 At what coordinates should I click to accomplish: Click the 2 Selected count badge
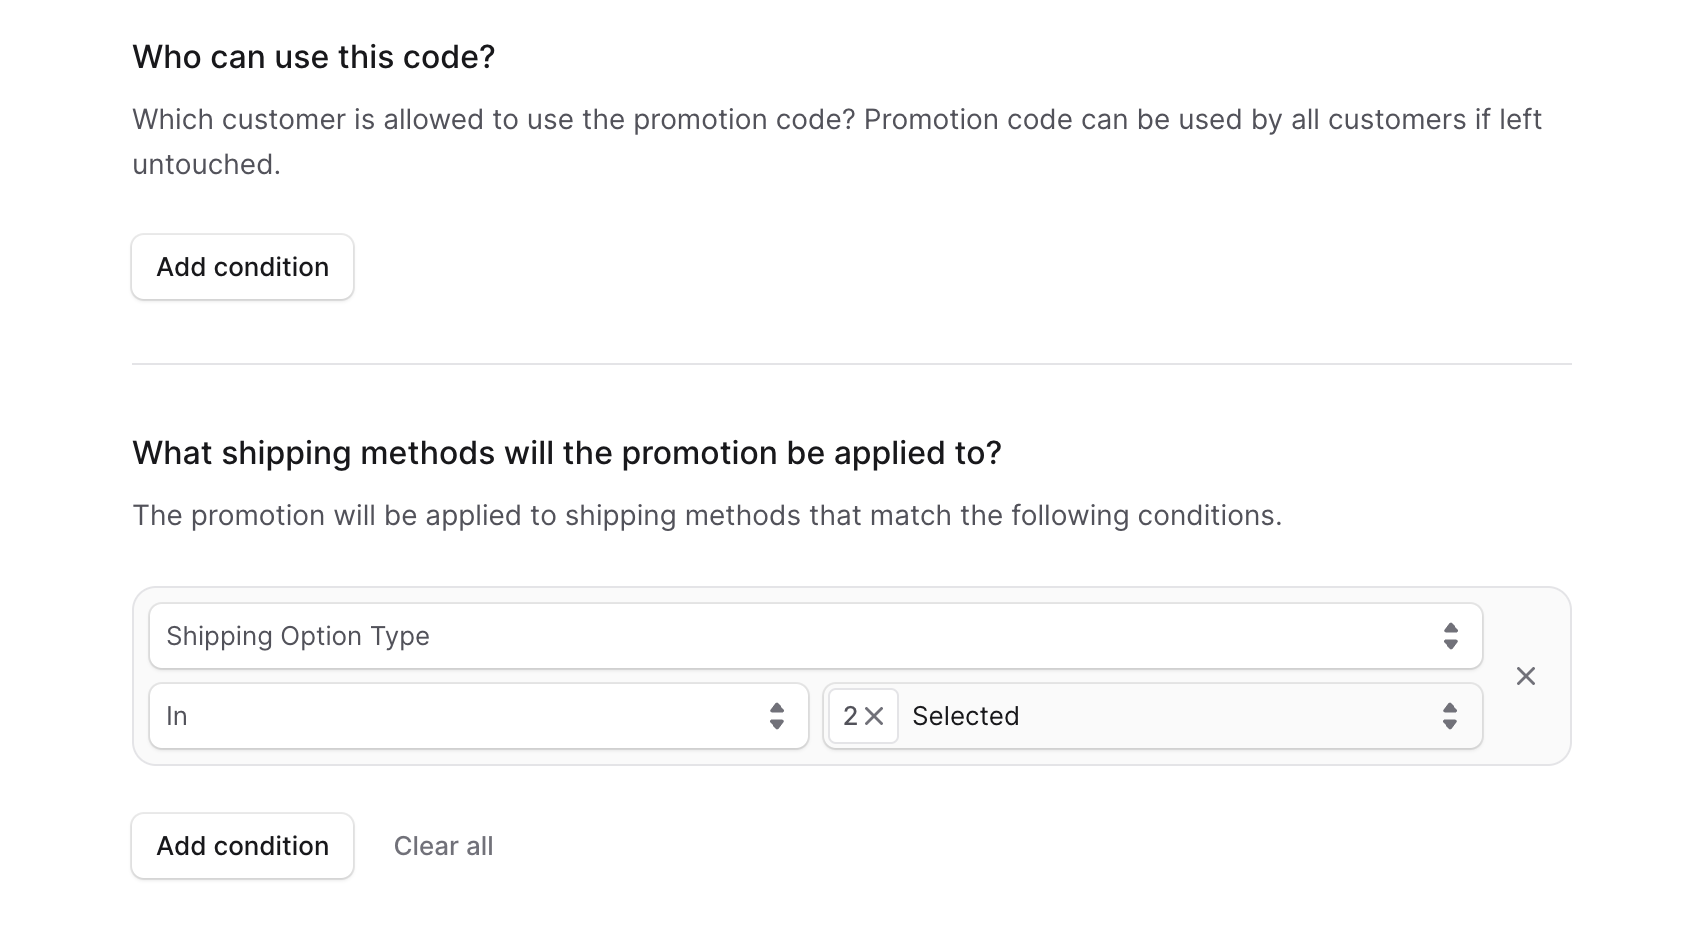click(862, 716)
